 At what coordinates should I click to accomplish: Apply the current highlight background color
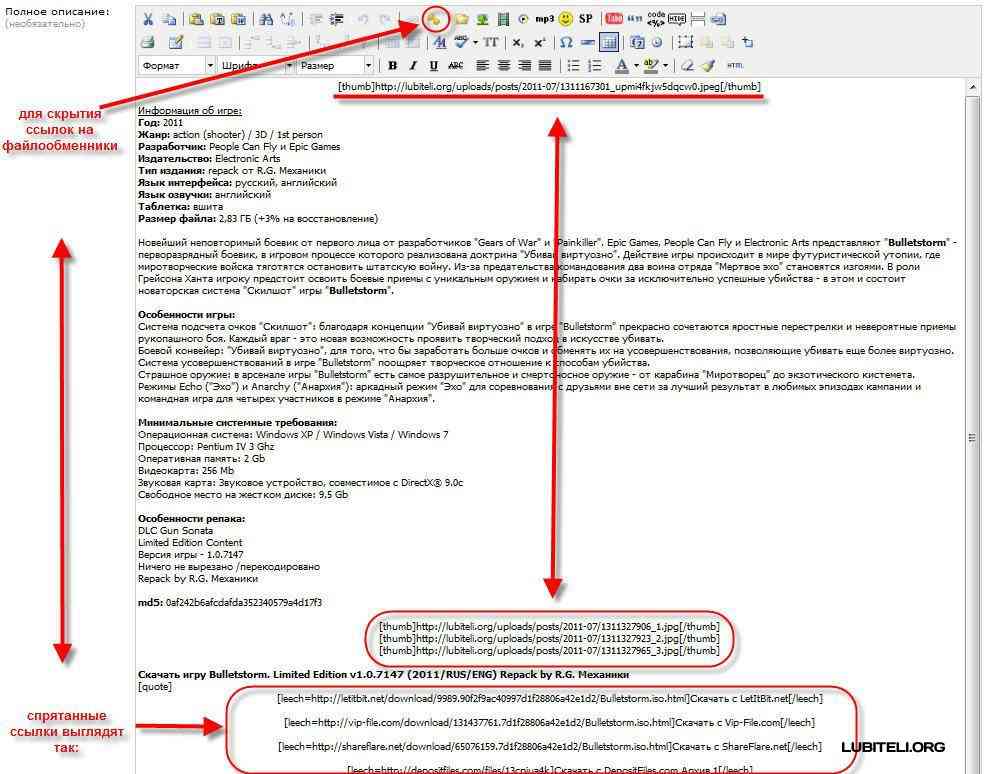pos(651,65)
